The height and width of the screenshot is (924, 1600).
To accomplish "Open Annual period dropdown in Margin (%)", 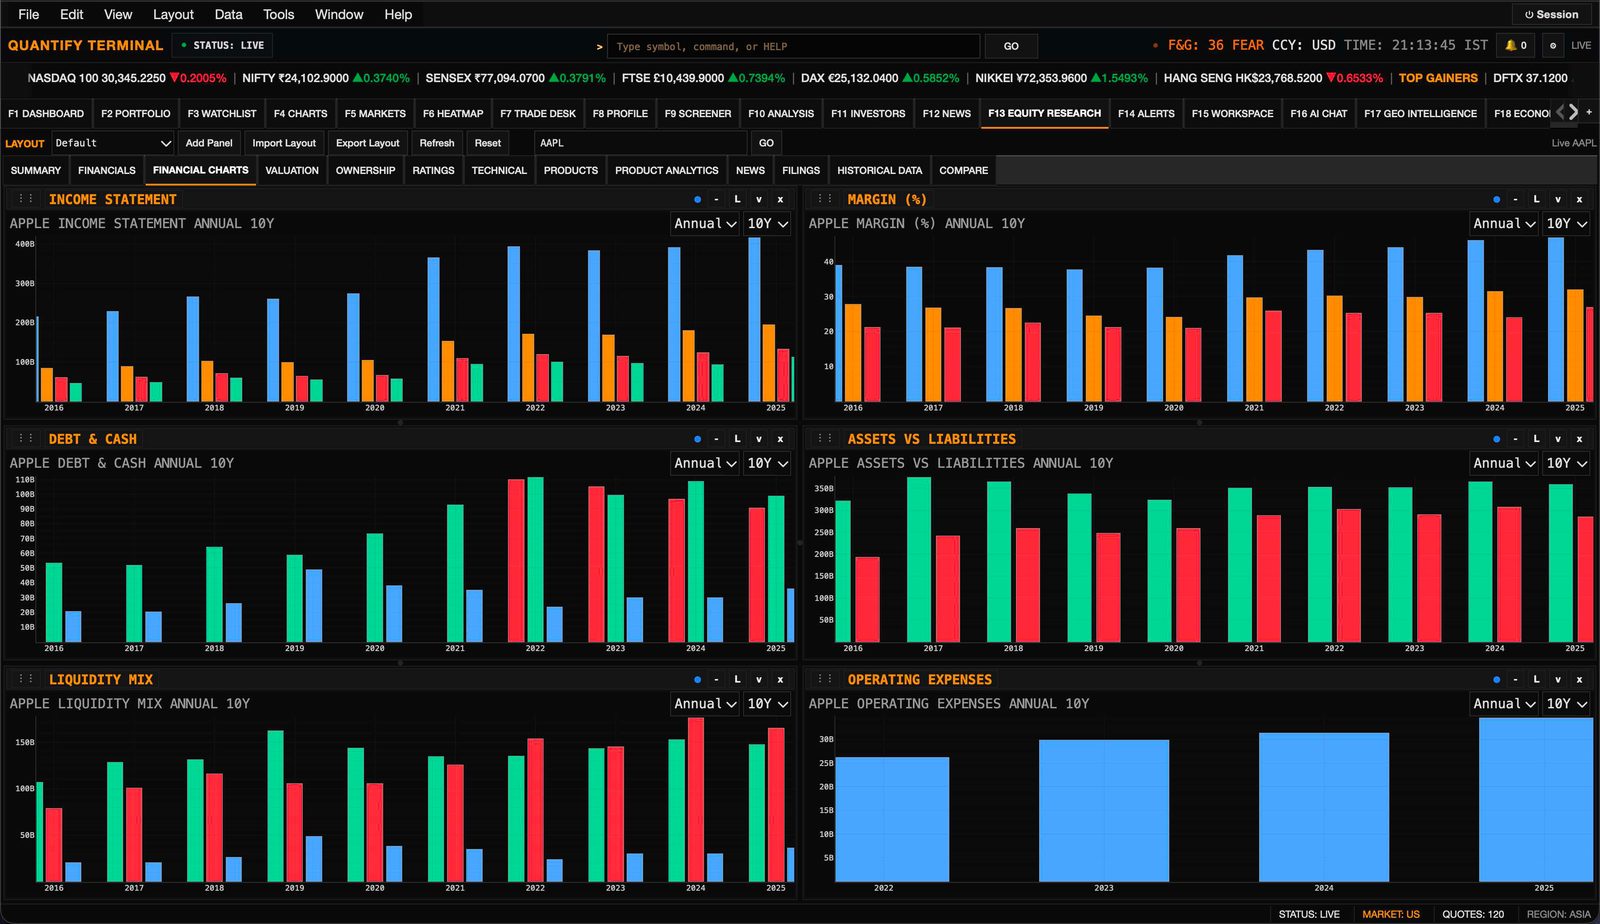I will tap(1504, 224).
